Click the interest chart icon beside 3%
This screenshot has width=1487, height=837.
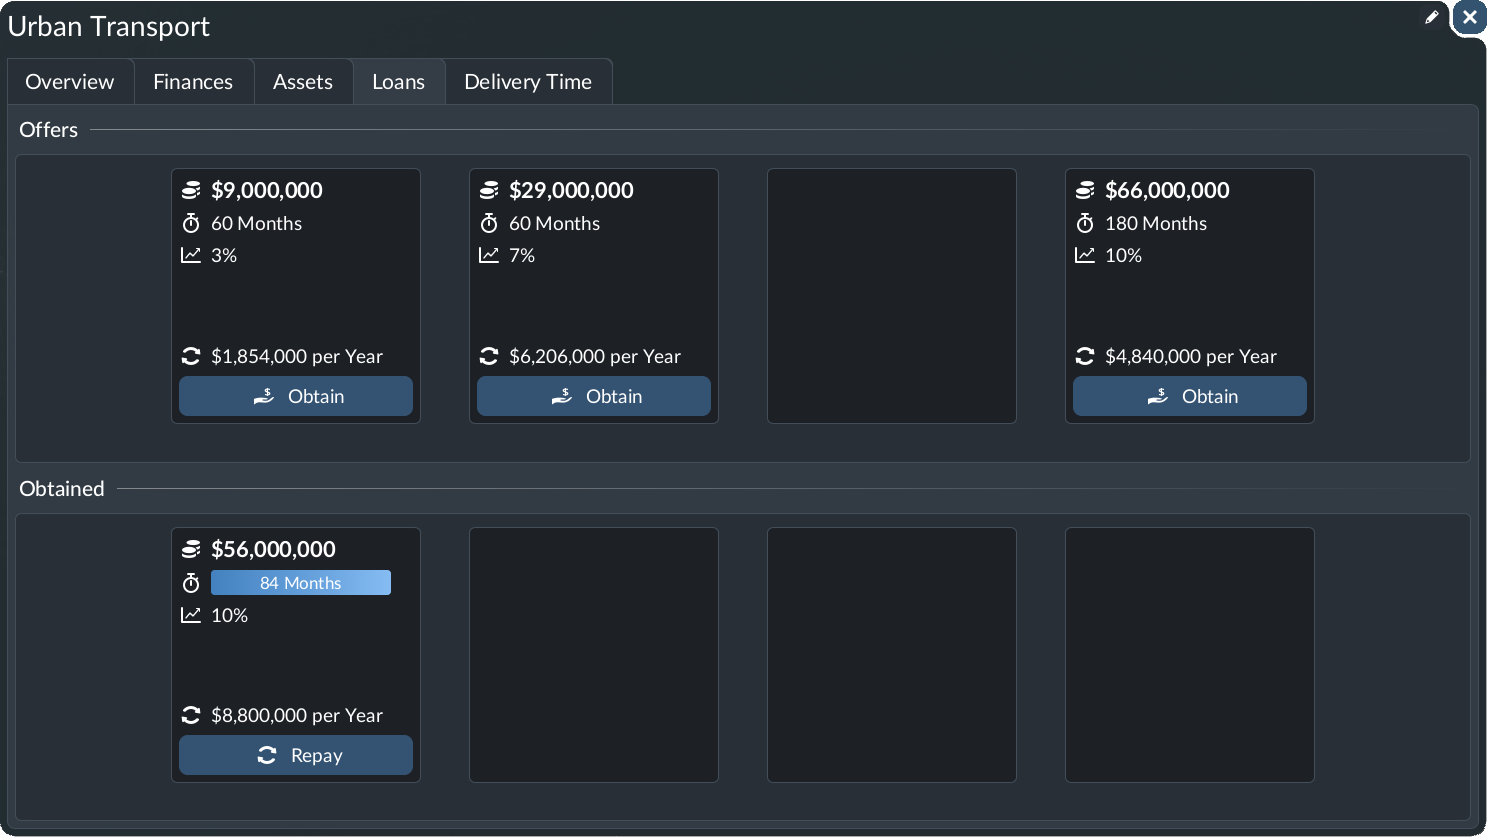click(x=191, y=255)
